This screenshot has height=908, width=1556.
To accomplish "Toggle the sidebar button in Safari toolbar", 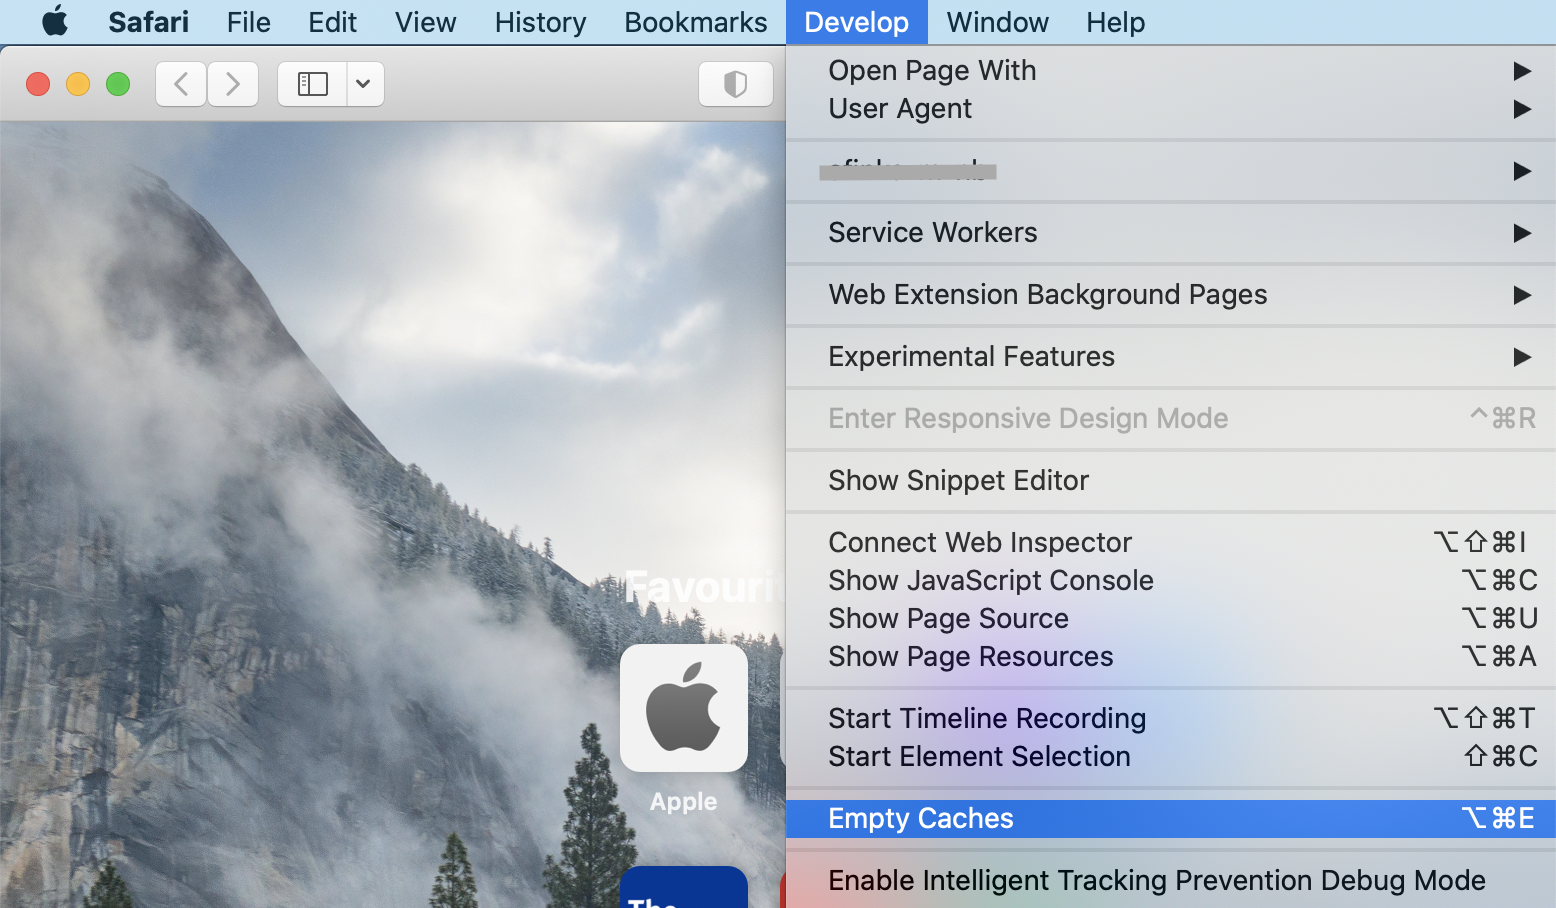I will (313, 84).
